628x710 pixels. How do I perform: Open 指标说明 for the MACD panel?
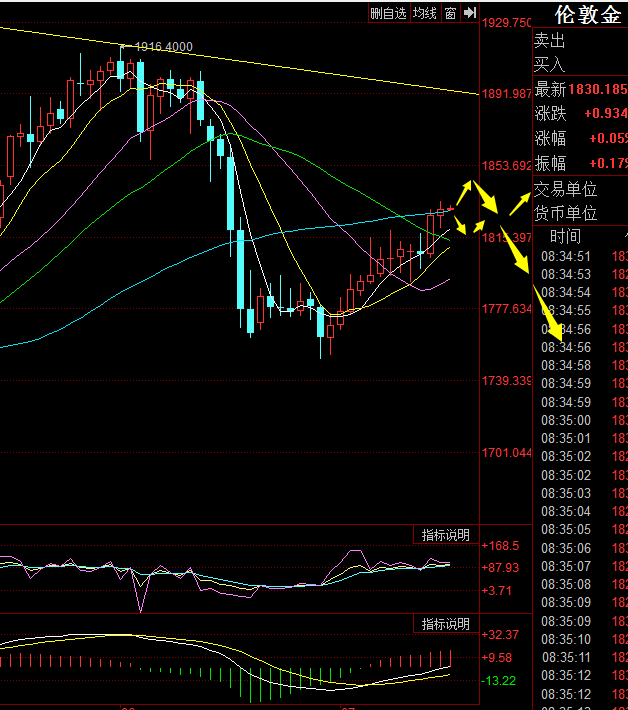446,624
